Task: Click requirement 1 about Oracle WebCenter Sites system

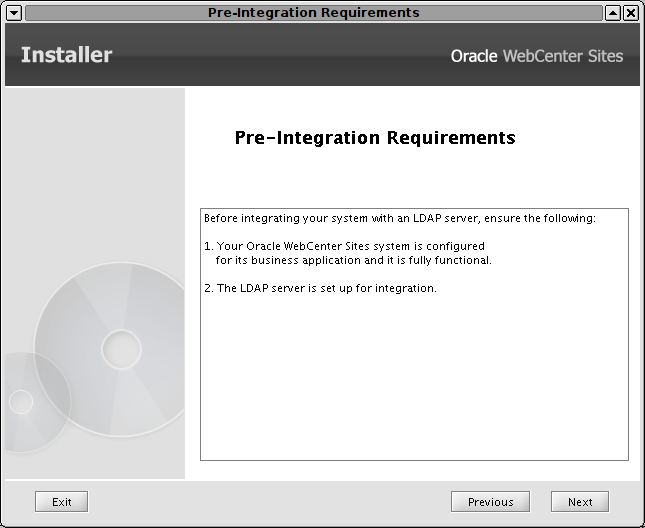Action: [x=344, y=246]
